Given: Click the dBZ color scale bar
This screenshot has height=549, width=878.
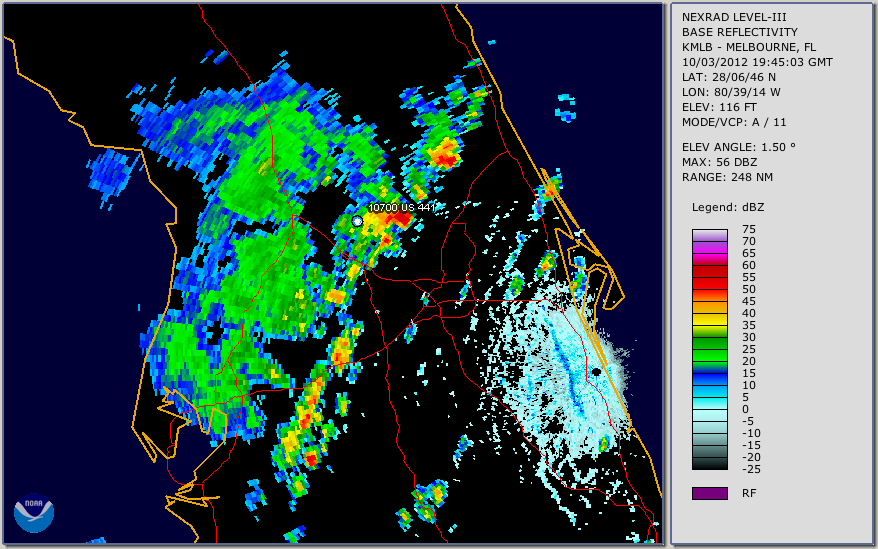Looking at the screenshot, I should [709, 350].
